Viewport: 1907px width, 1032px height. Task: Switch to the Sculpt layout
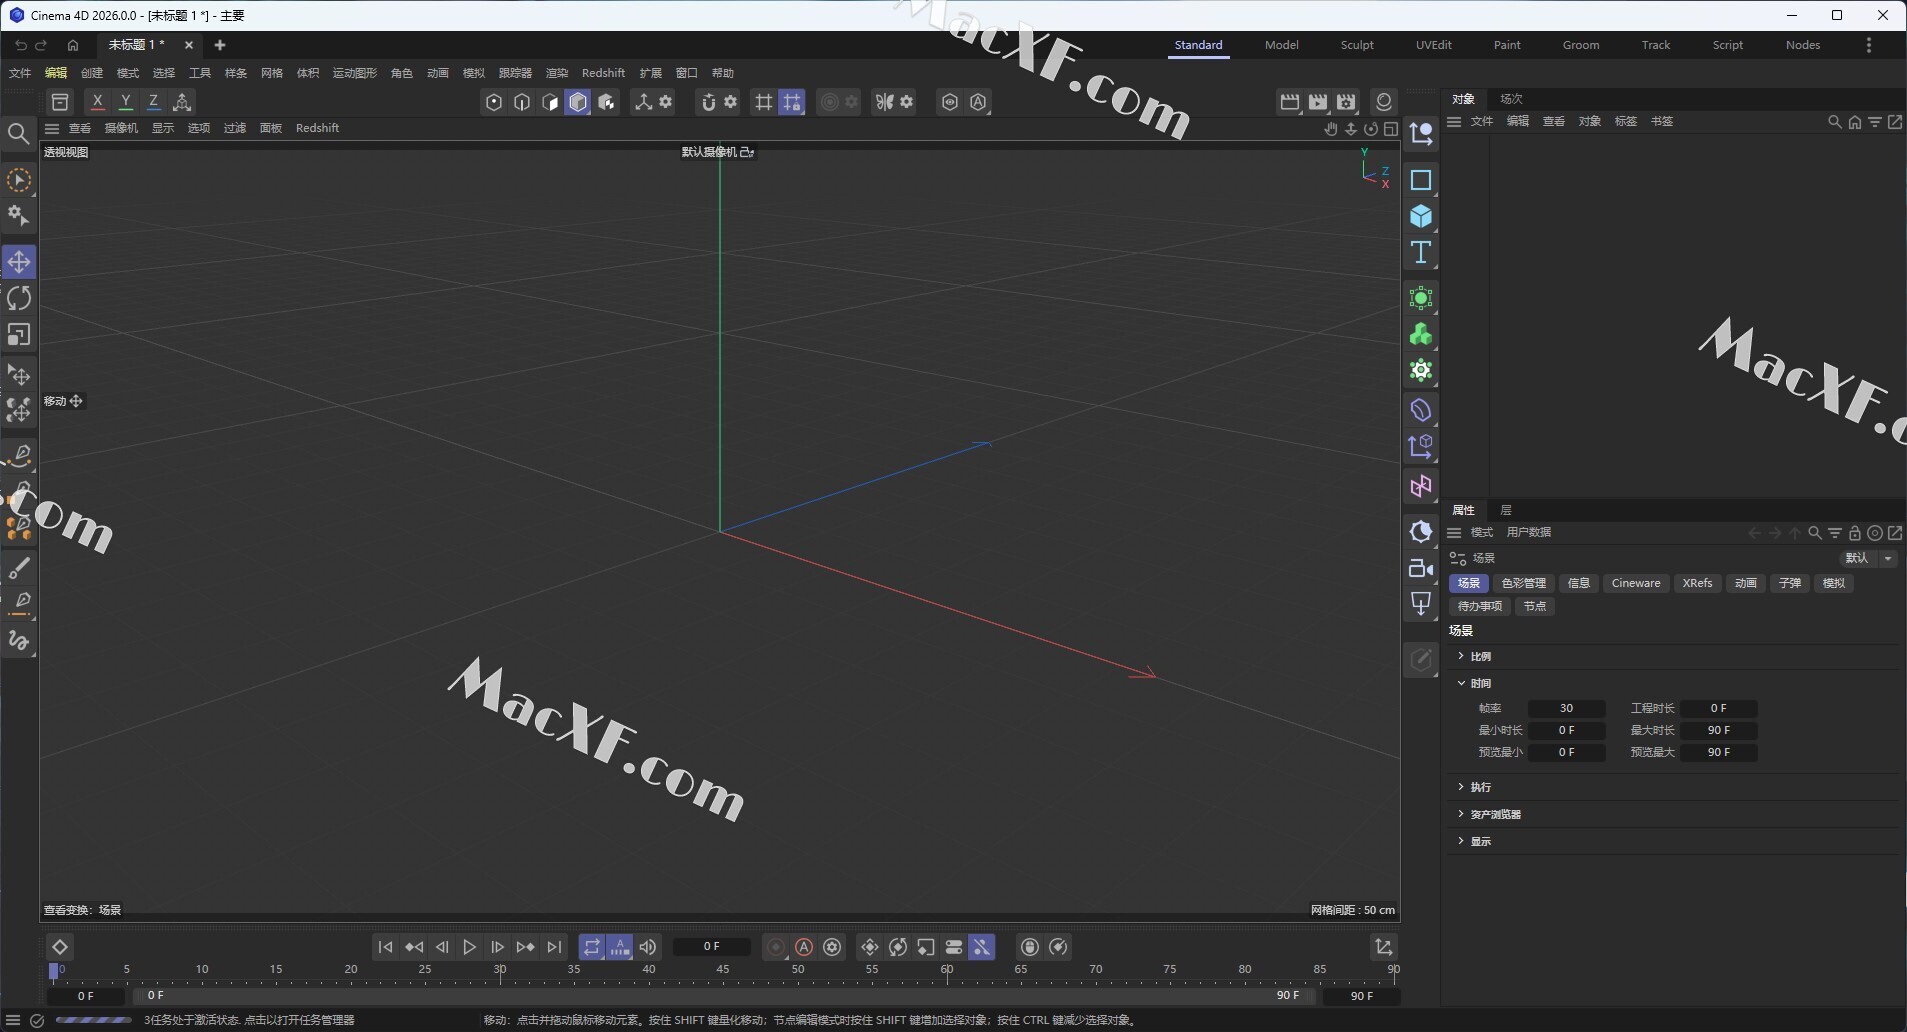tap(1357, 45)
